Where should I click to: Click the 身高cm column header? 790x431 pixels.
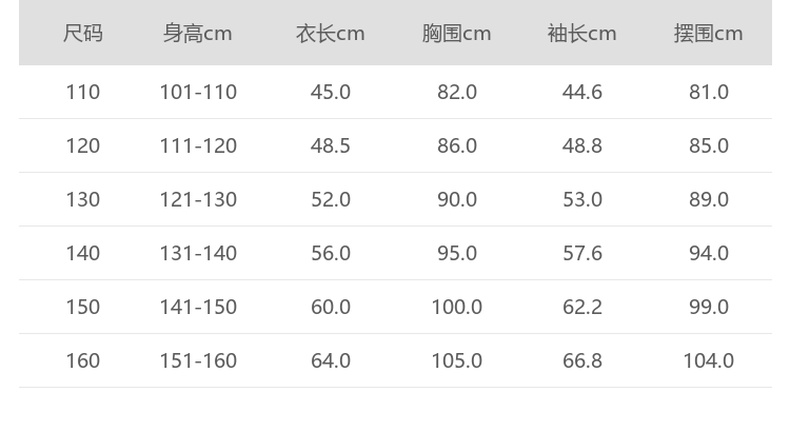point(198,34)
